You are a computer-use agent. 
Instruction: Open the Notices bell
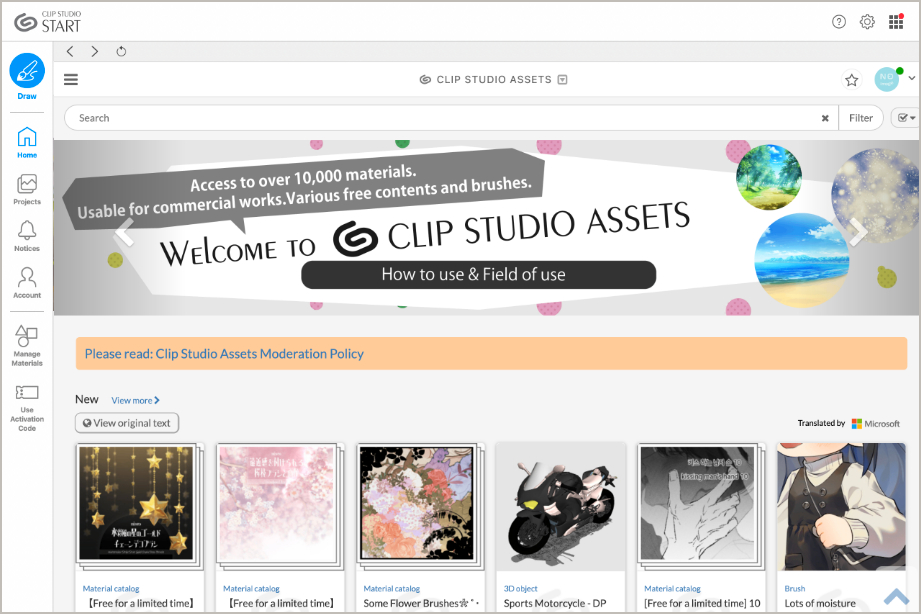click(27, 236)
